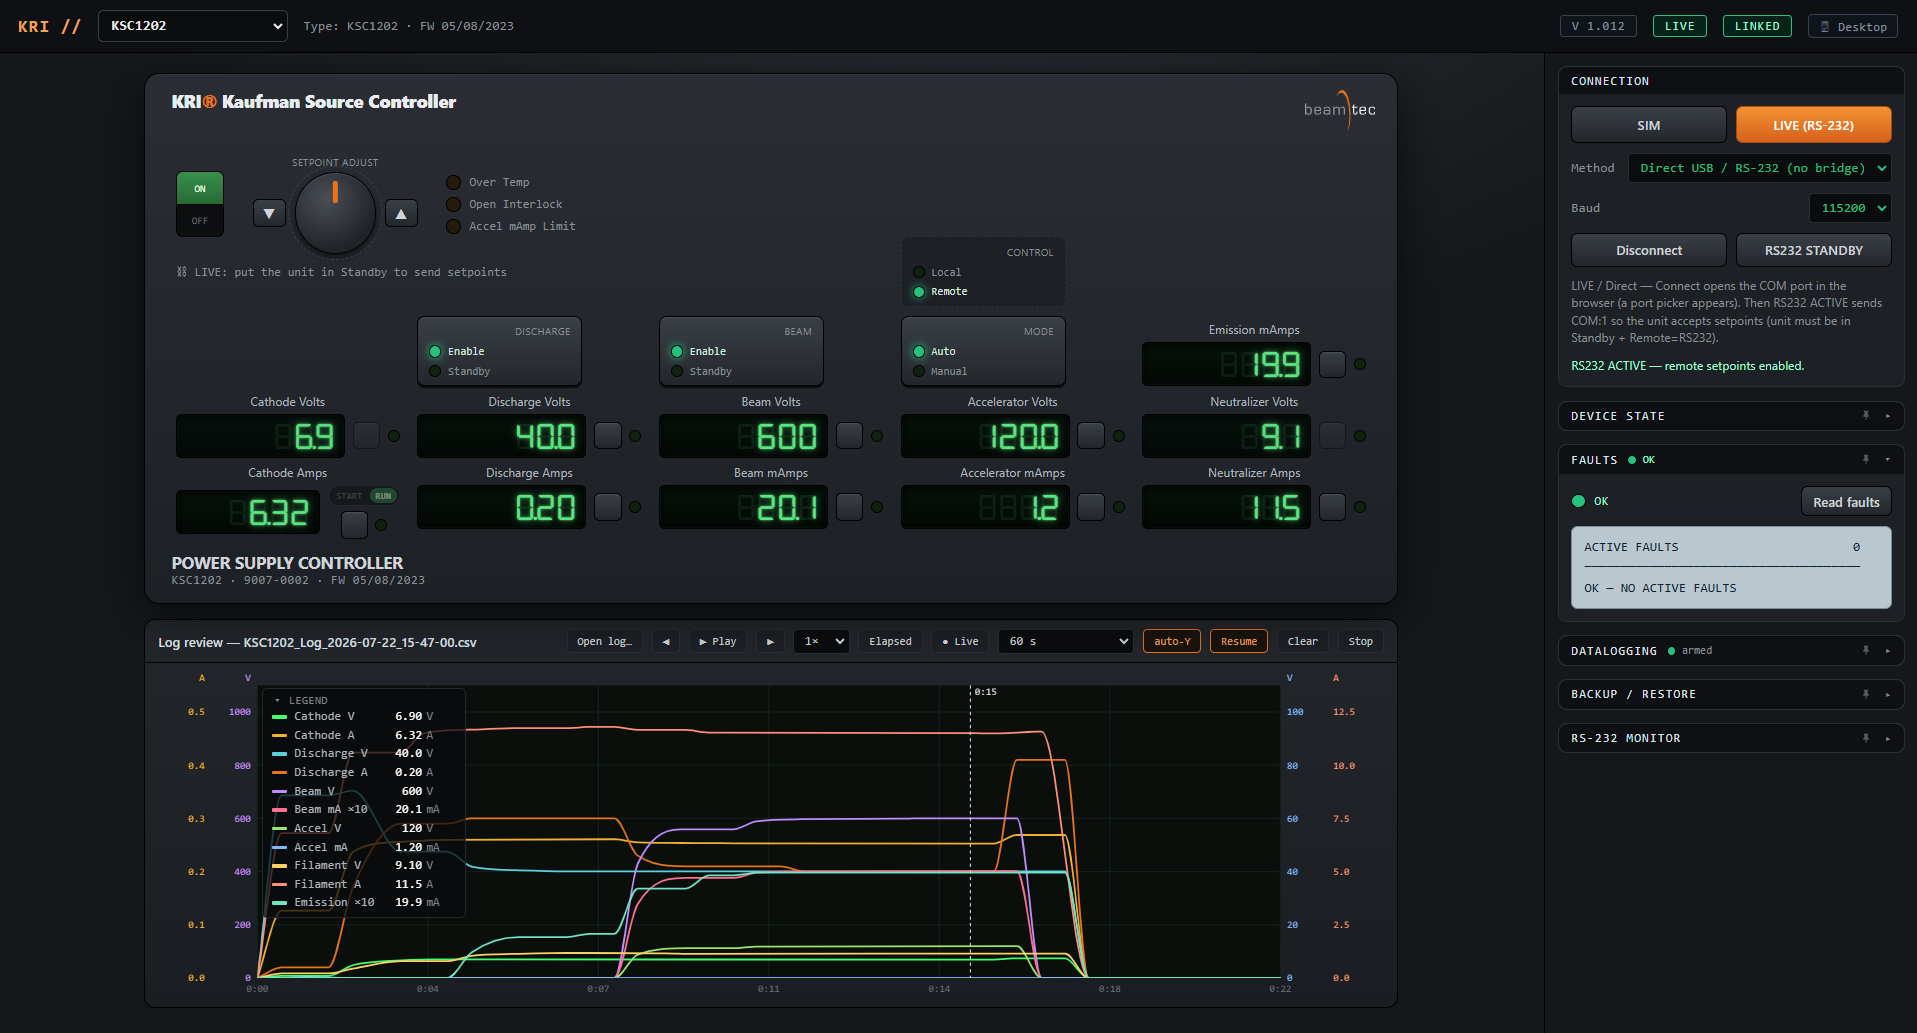Pin the Faults panel
Viewport: 1917px width, 1033px height.
(x=1866, y=460)
